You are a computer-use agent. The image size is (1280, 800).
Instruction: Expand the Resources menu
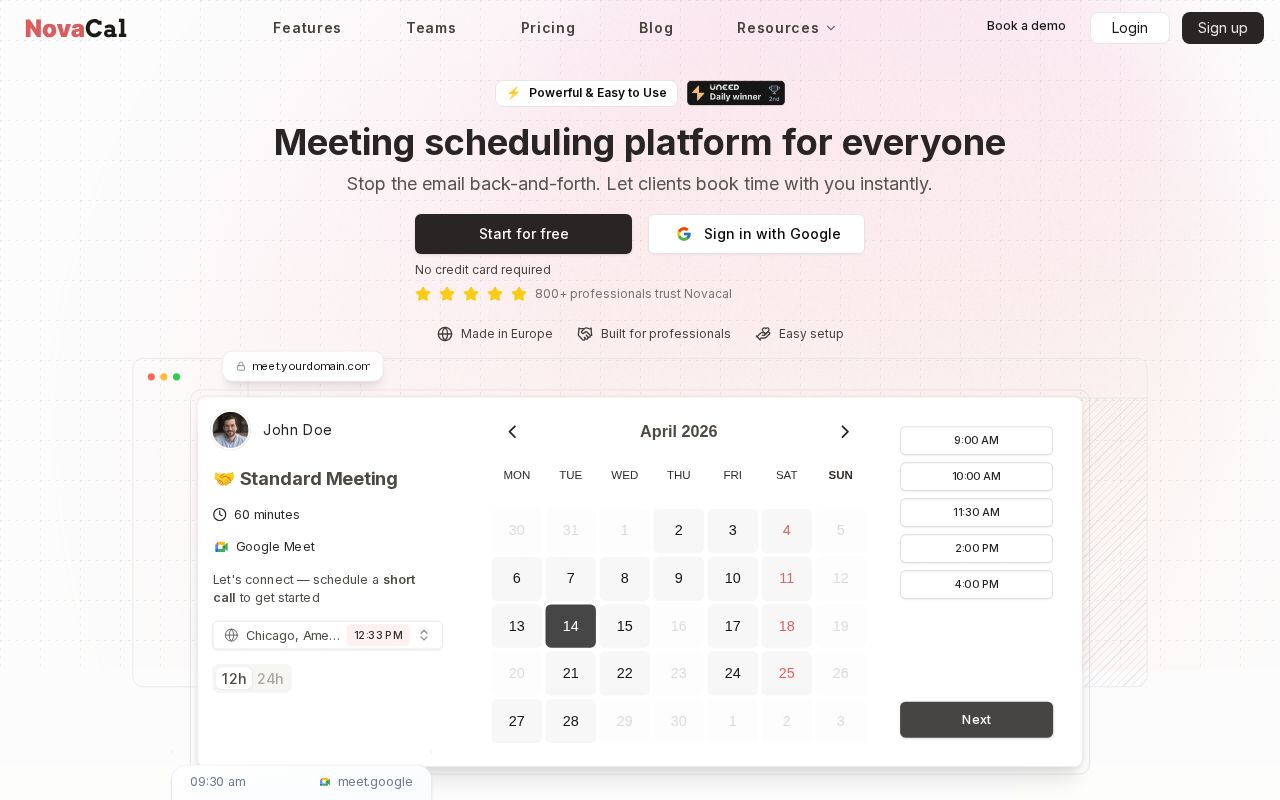pyautogui.click(x=786, y=28)
